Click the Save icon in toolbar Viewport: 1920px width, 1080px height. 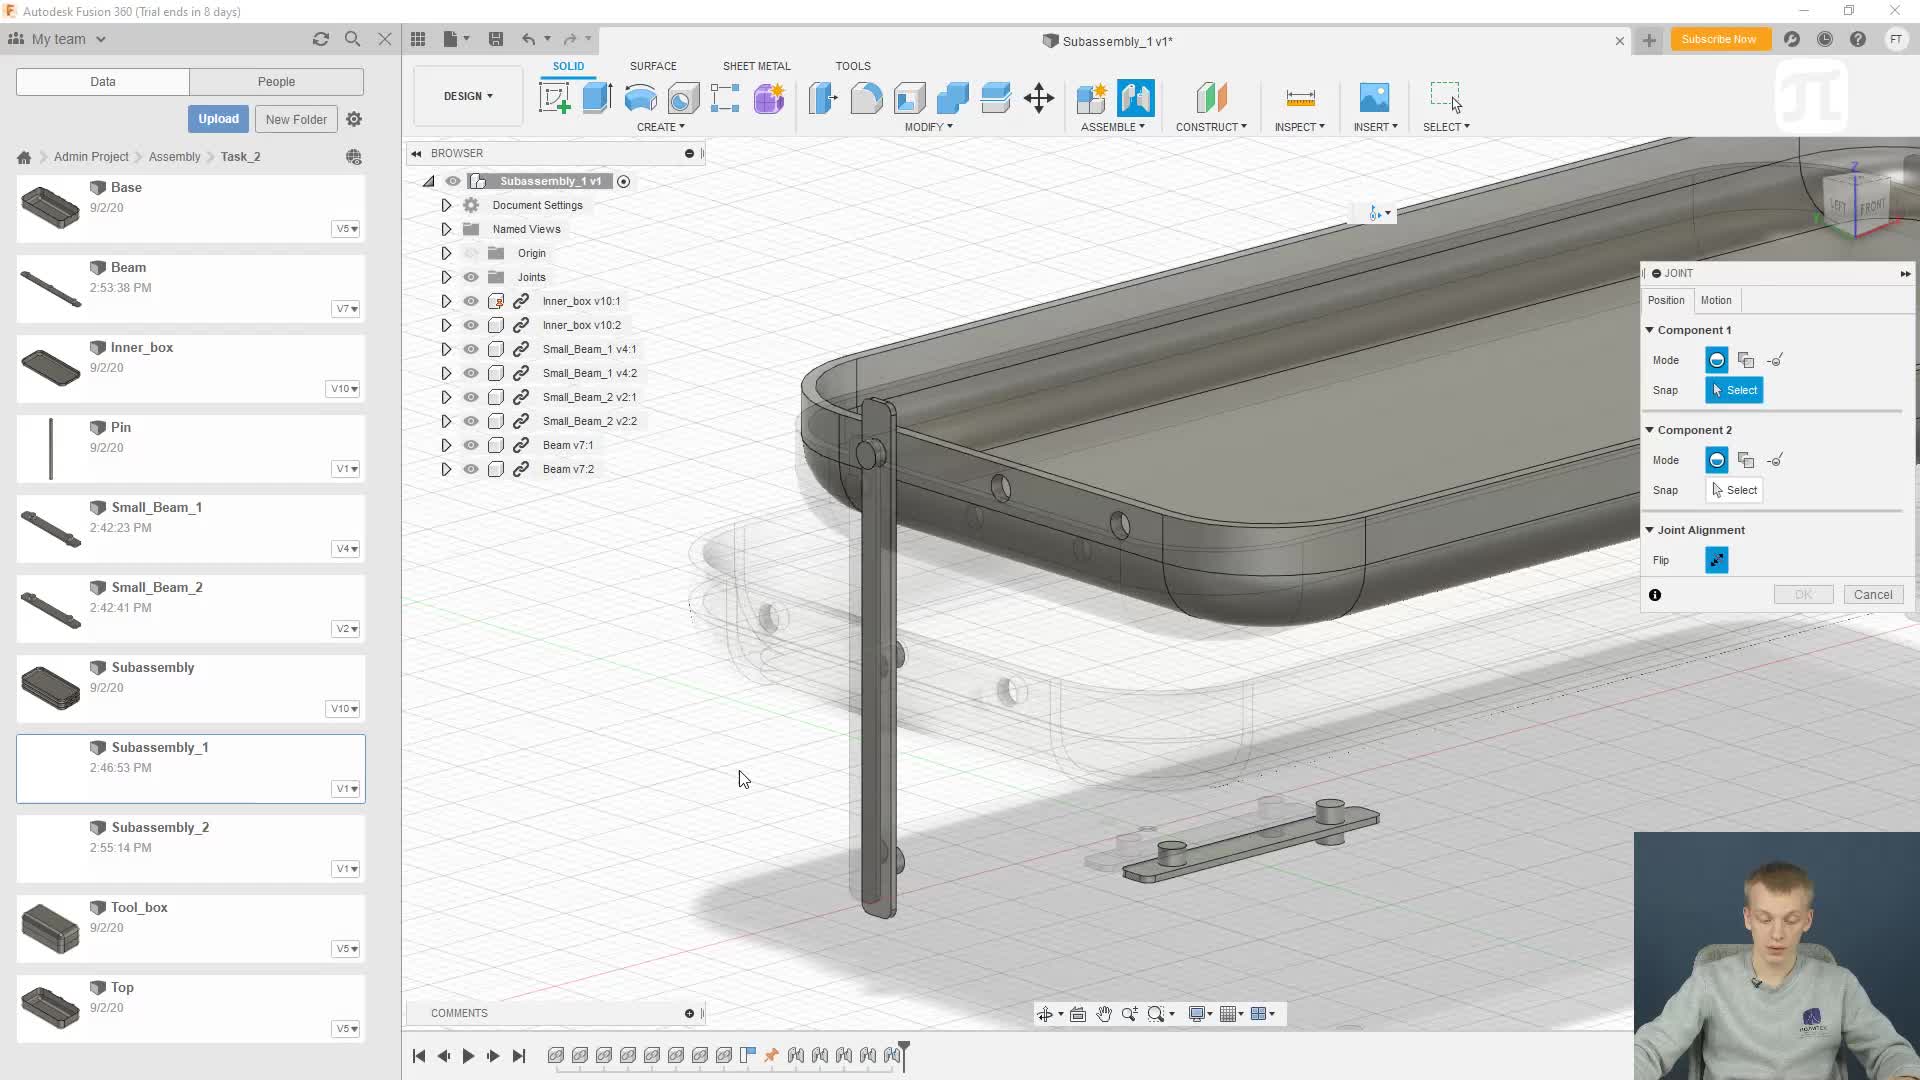point(495,39)
